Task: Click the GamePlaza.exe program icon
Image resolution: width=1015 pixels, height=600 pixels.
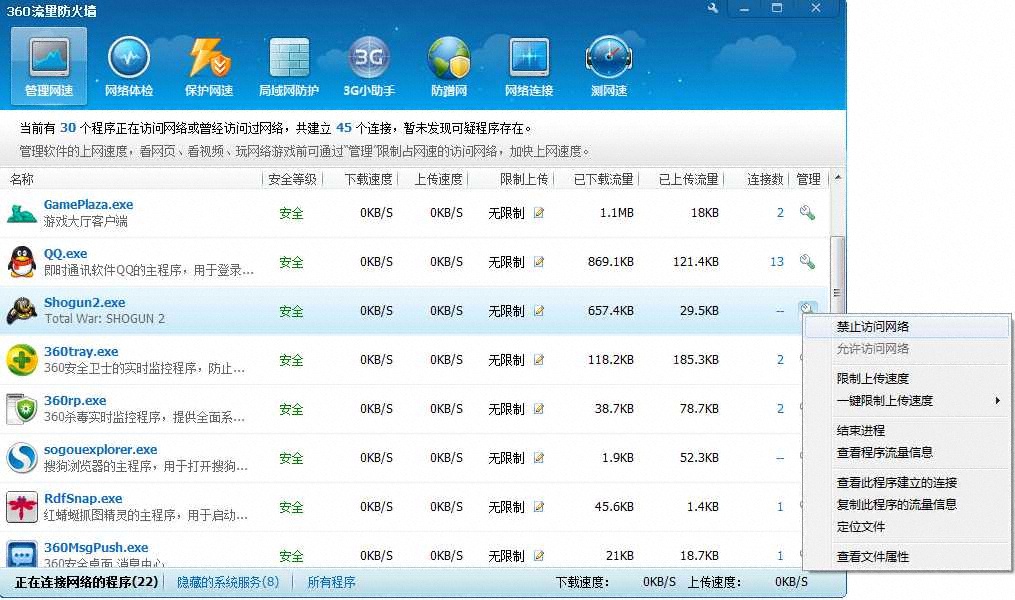Action: click(21, 213)
